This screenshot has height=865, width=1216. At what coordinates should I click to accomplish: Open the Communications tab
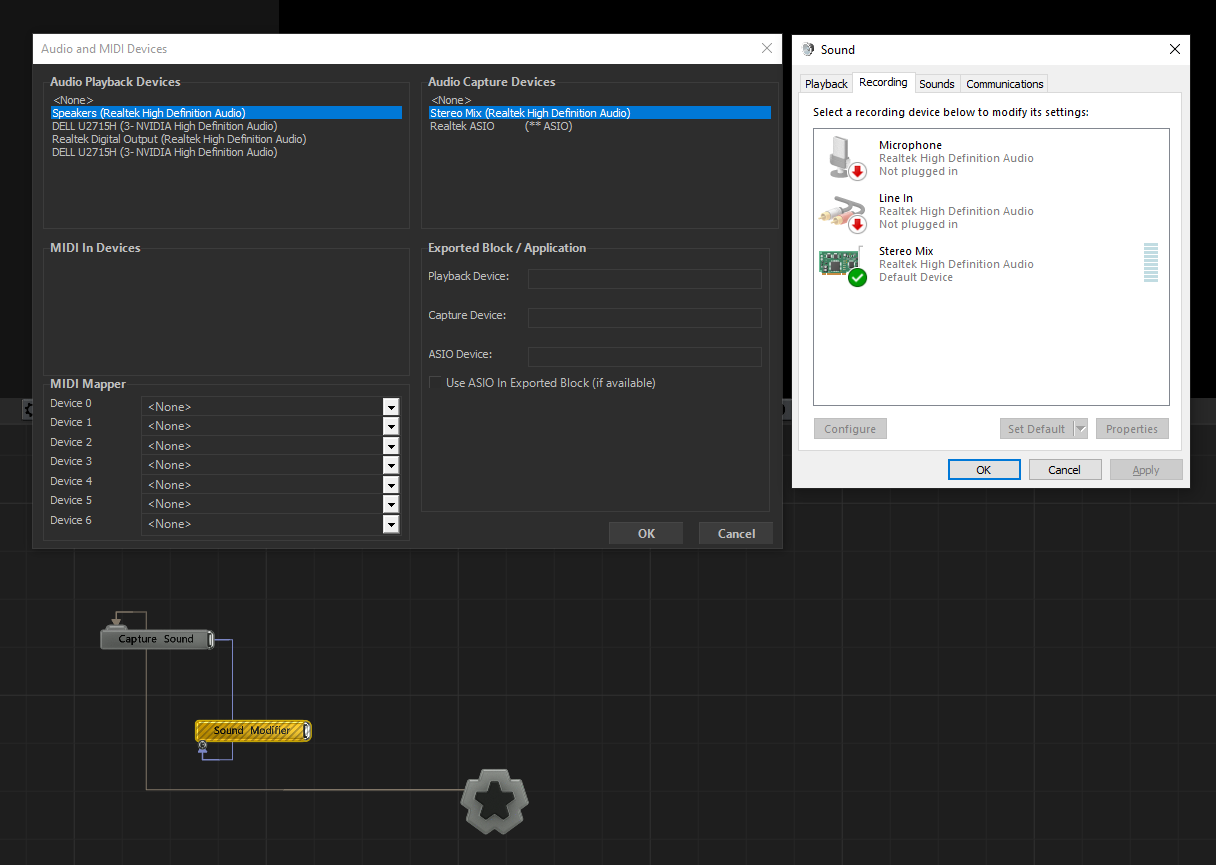1005,84
